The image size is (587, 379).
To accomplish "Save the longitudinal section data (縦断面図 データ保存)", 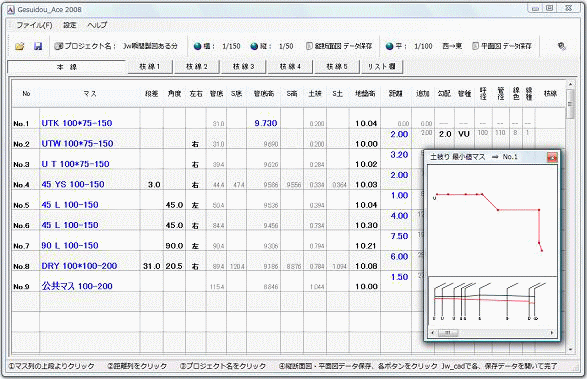I will (x=339, y=46).
